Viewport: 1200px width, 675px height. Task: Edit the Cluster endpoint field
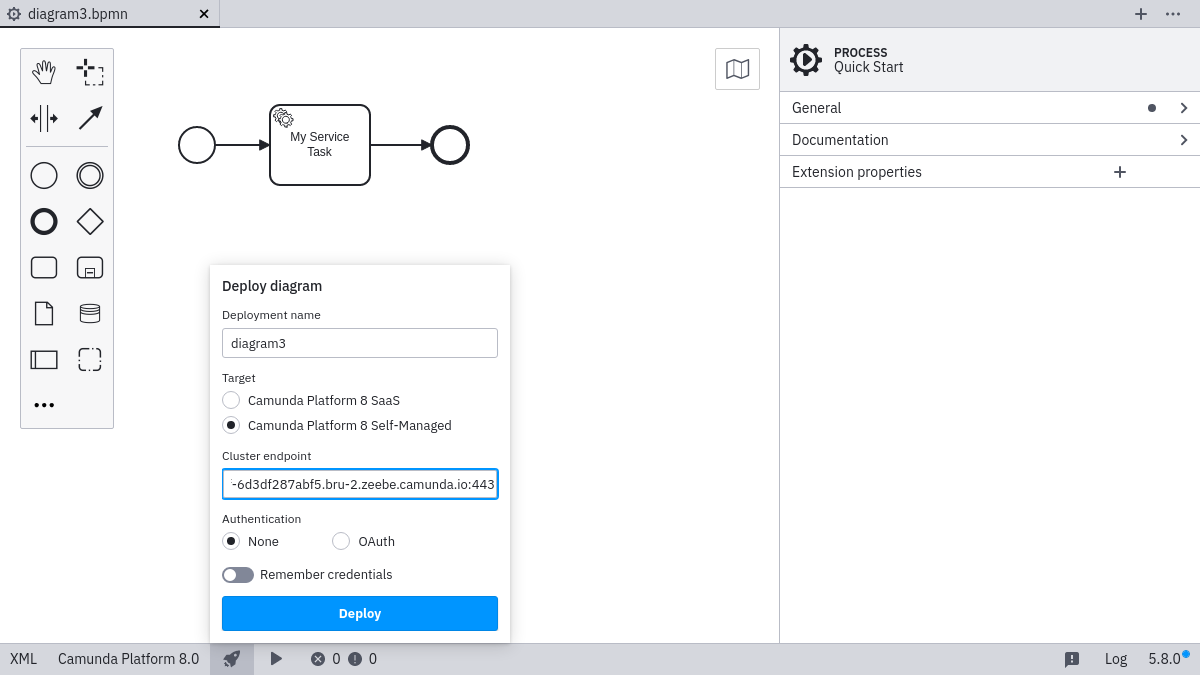[360, 484]
